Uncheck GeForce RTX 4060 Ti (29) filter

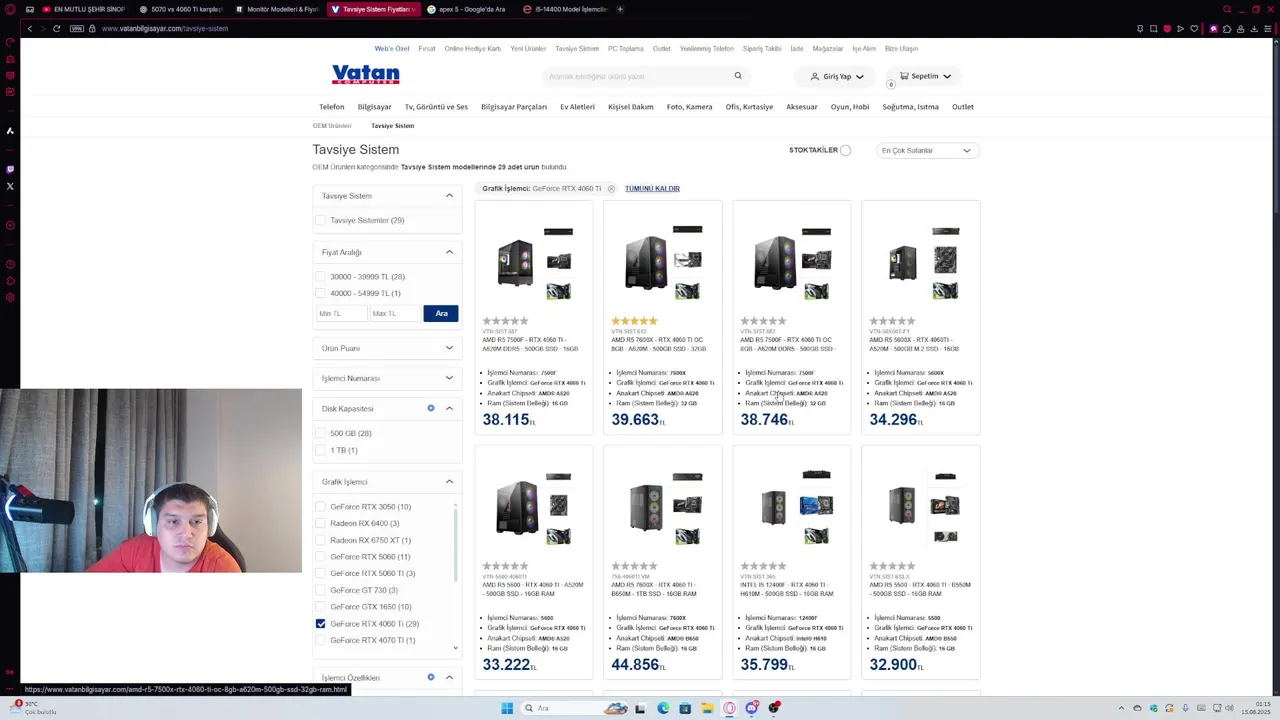pos(320,623)
